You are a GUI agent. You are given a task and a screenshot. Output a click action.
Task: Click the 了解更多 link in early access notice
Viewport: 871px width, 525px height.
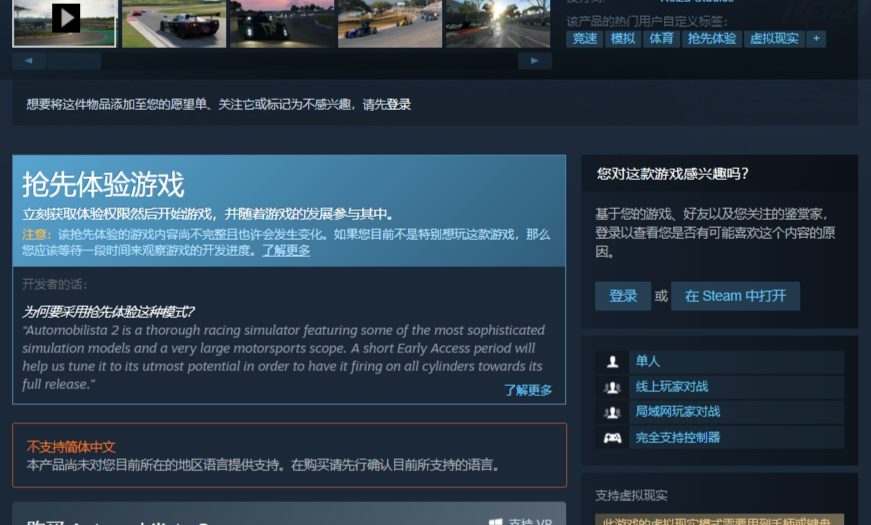pyautogui.click(x=286, y=251)
